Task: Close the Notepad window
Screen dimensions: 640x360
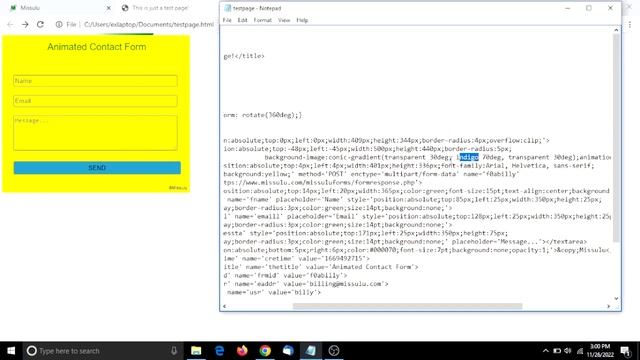Action: point(610,8)
